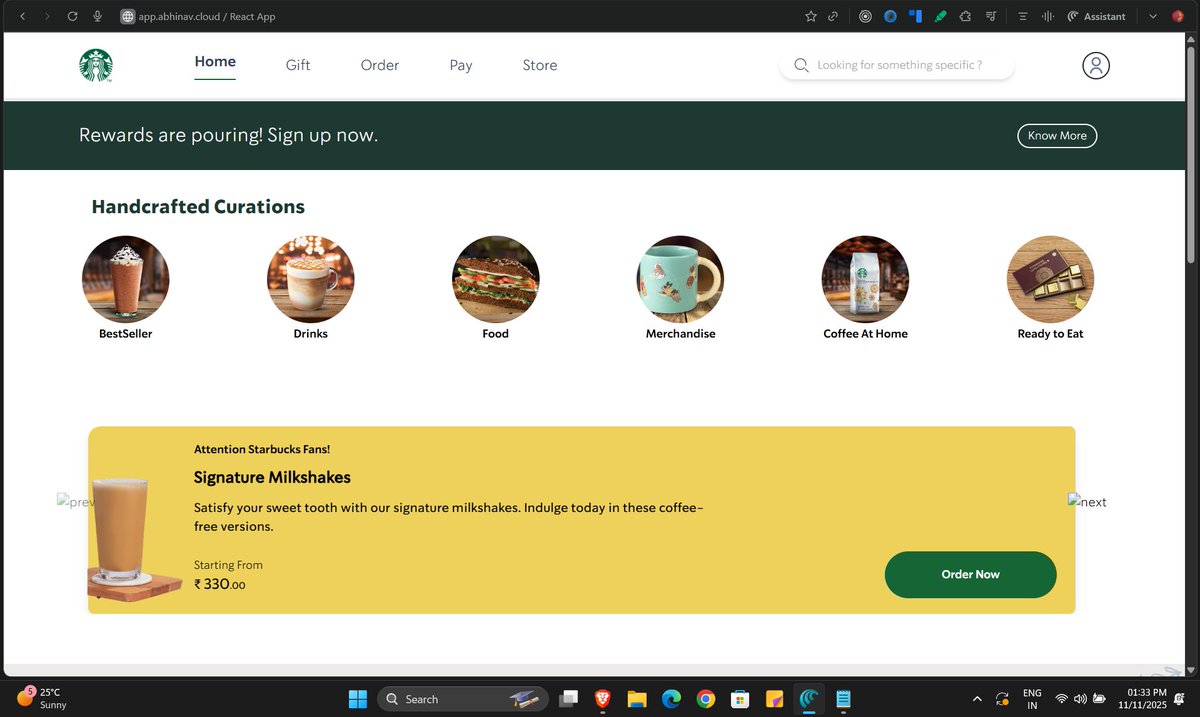Advance the carousel with the next button

pos(1087,501)
